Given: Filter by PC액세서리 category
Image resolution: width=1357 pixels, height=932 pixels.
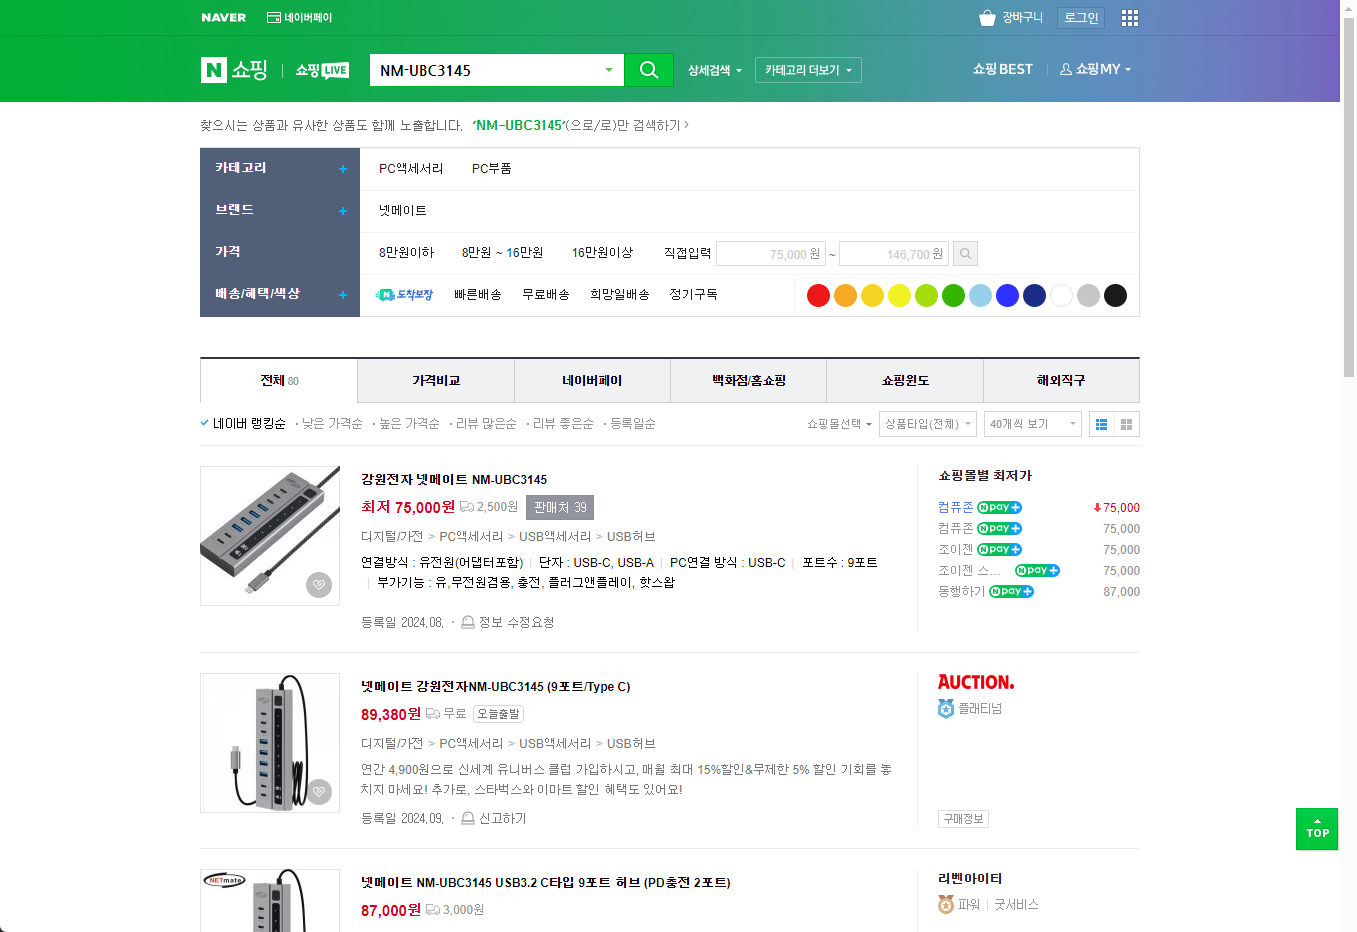Looking at the screenshot, I should pos(411,169).
